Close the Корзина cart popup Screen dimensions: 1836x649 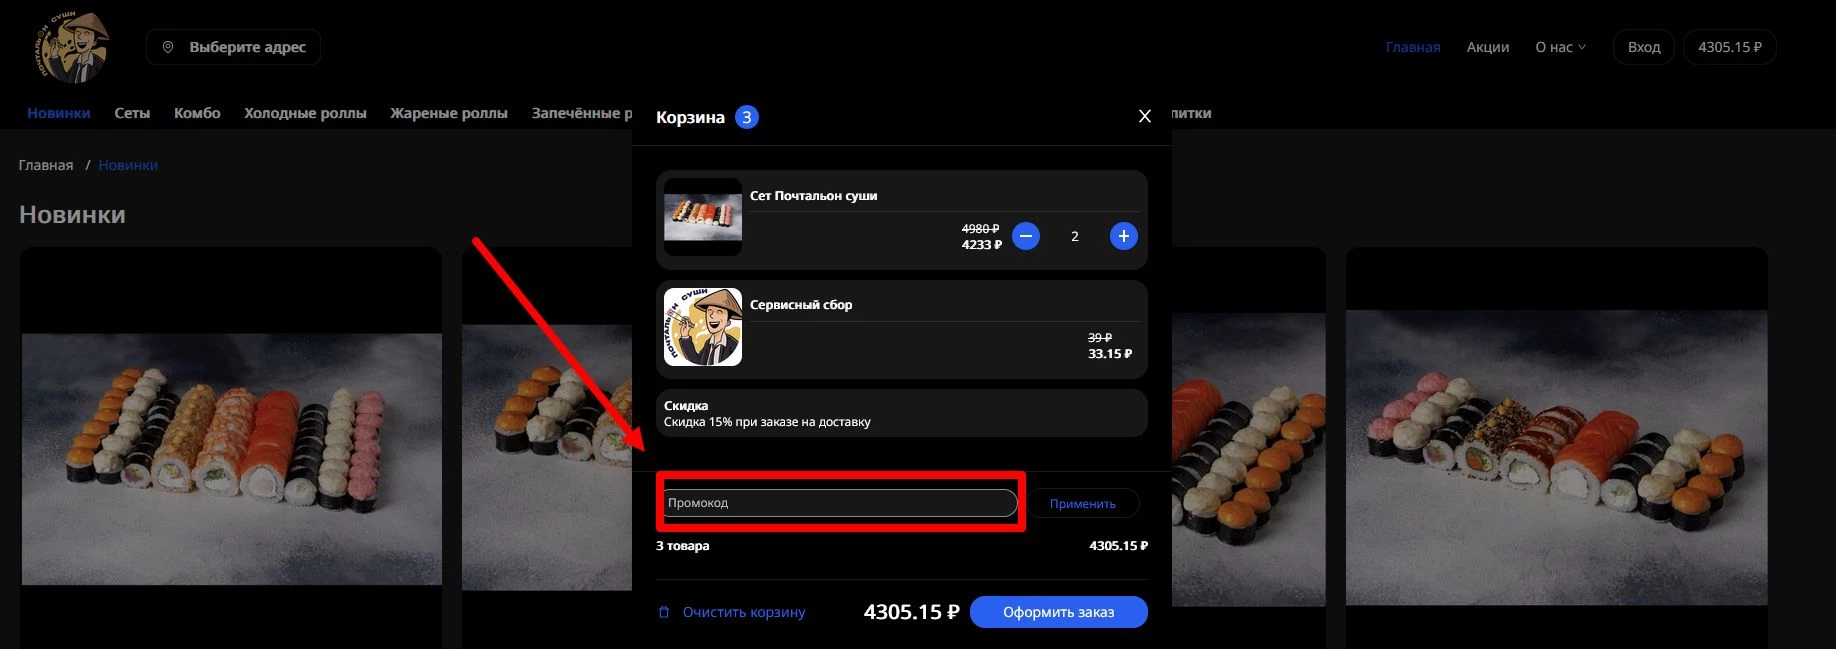1145,117
